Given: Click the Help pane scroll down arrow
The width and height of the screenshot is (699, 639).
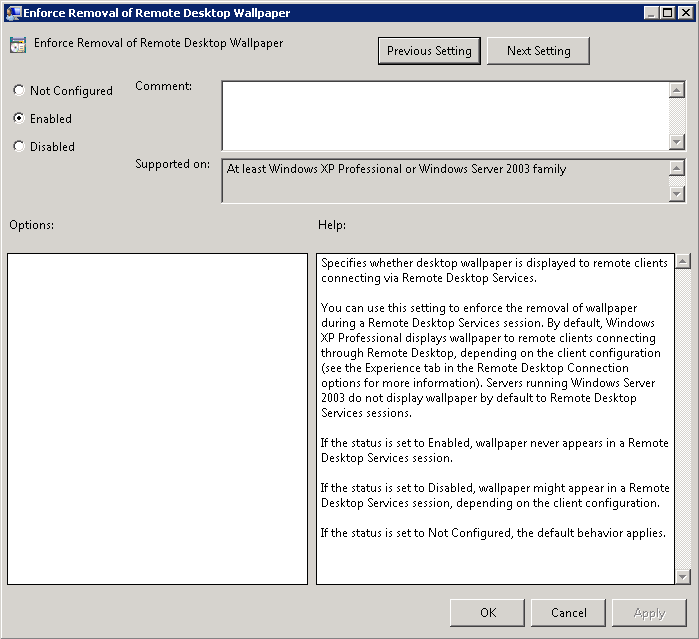Looking at the screenshot, I should [x=683, y=577].
